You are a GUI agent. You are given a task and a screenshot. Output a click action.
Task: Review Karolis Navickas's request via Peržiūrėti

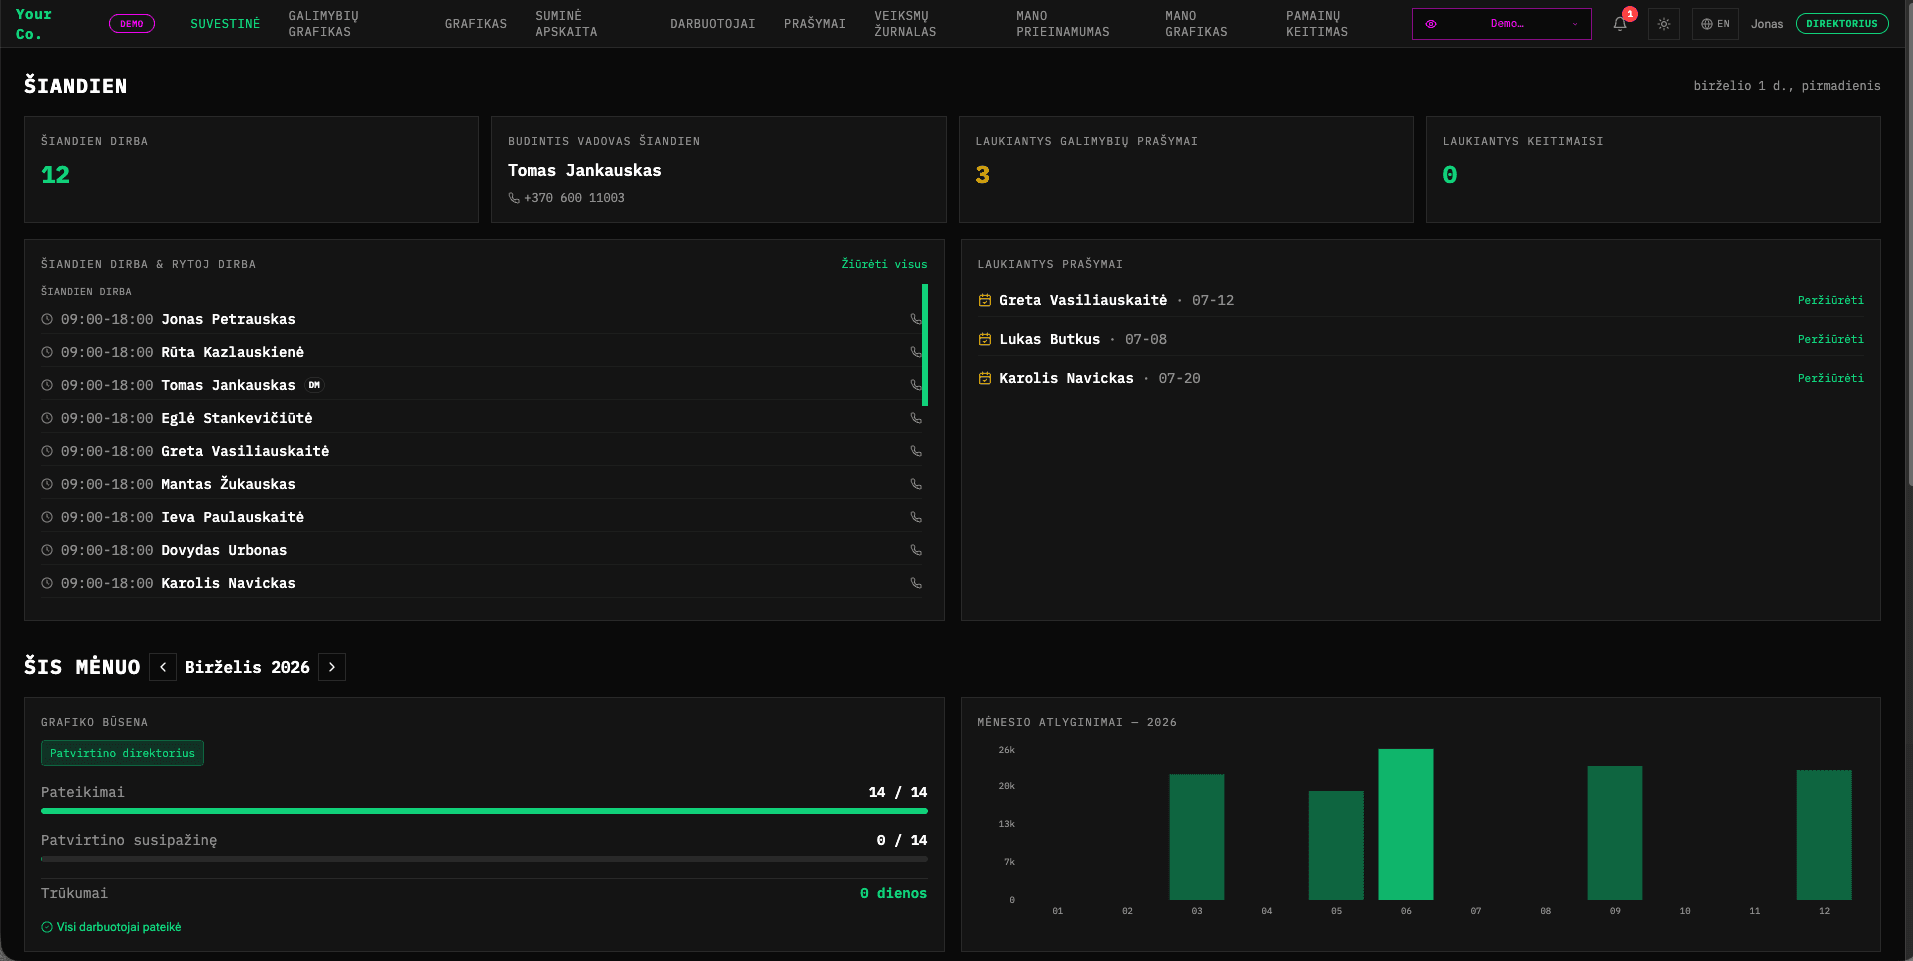tap(1830, 378)
